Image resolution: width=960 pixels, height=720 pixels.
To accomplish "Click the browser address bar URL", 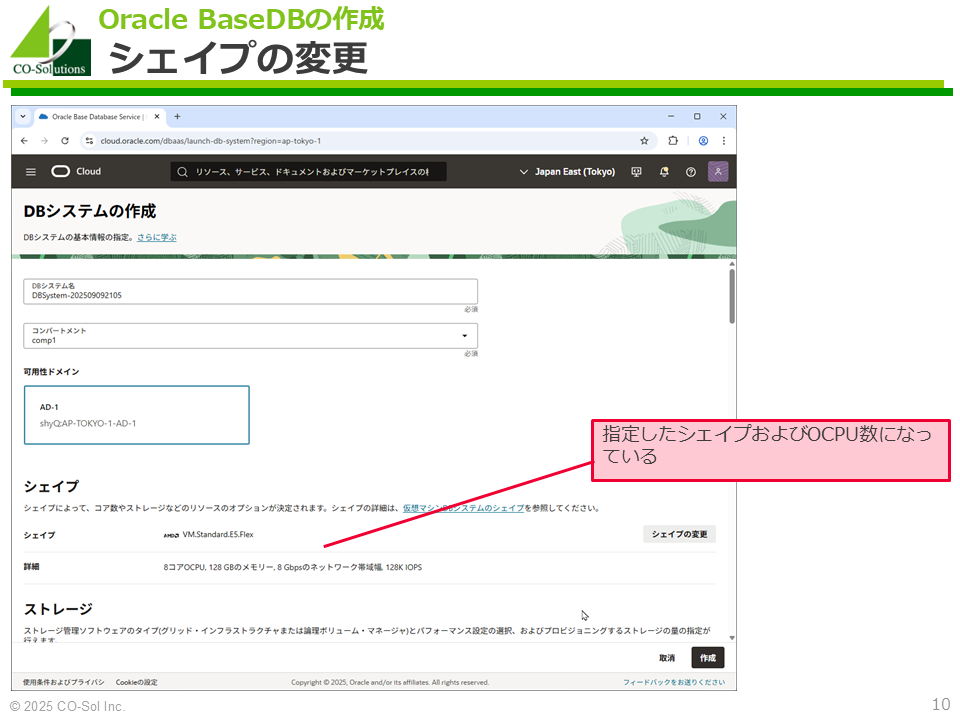I will [x=211, y=141].
